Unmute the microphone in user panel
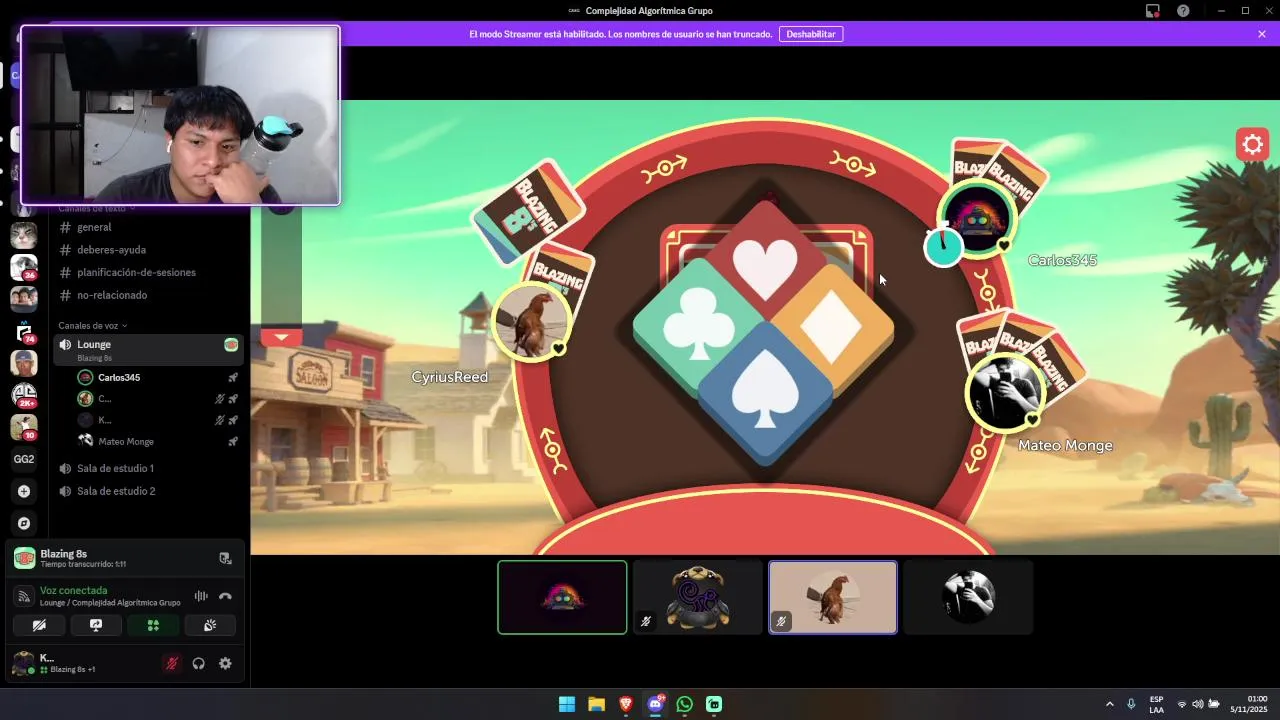Screen dimensions: 1280x720 [172, 663]
